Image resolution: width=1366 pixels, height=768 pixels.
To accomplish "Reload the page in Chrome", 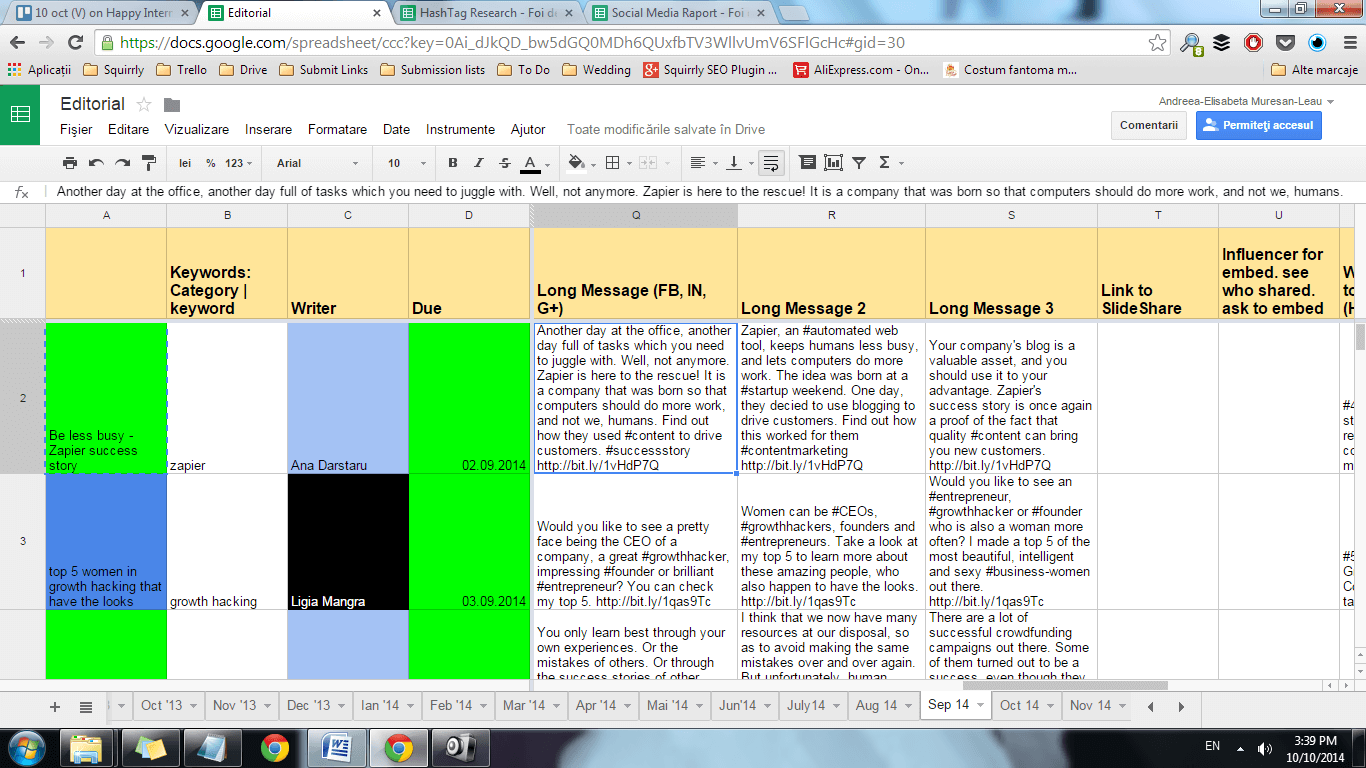I will point(75,43).
